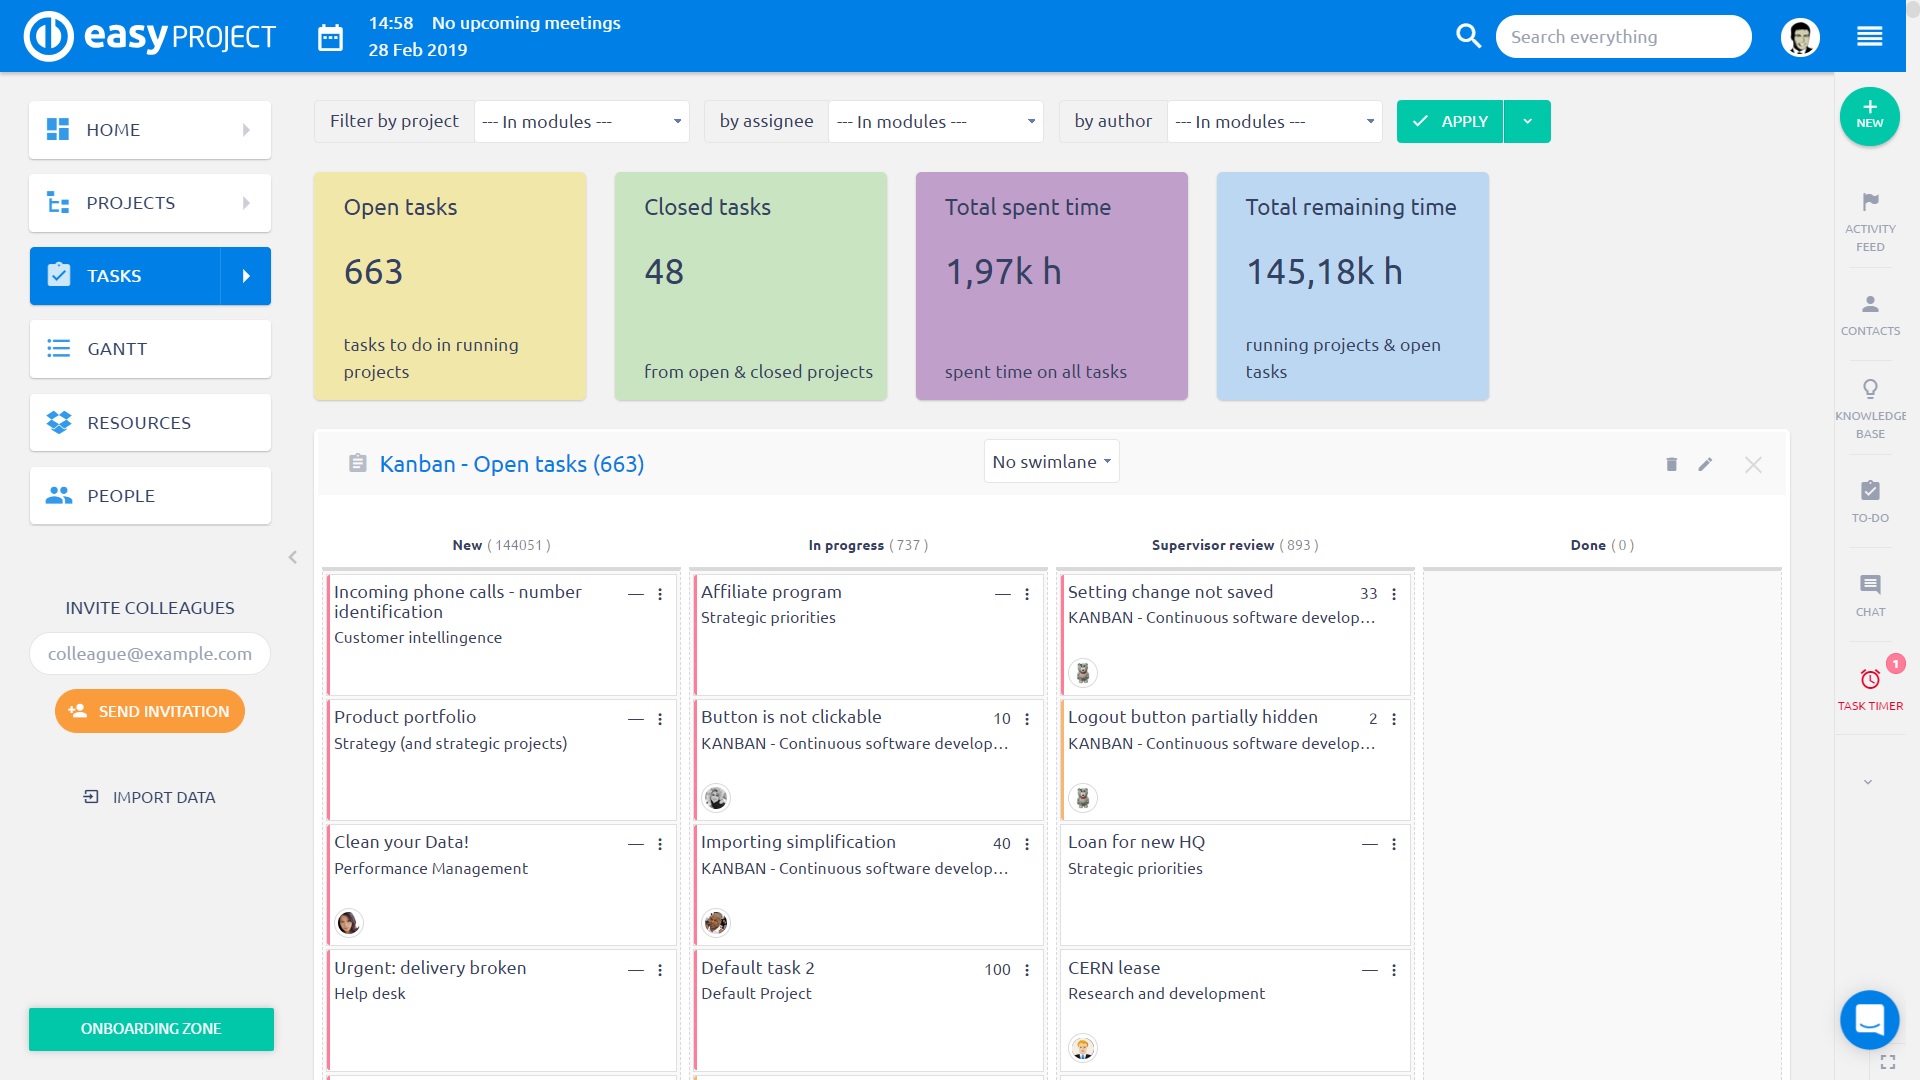Viewport: 1920px width, 1080px height.
Task: Edit Kanban widget with pencil icon
Action: pyautogui.click(x=1705, y=464)
